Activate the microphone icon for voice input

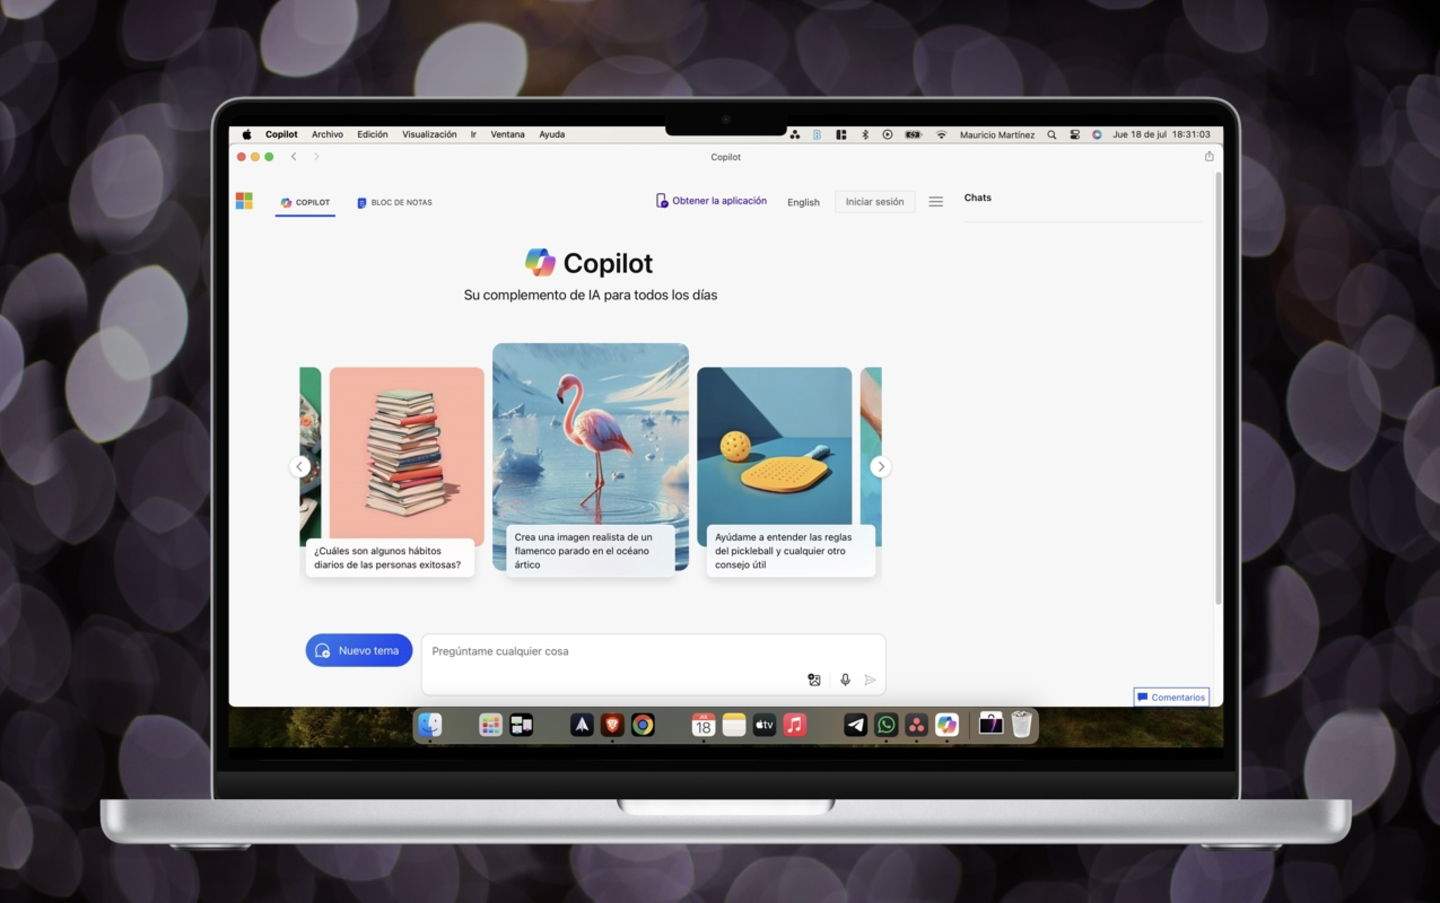click(x=844, y=679)
